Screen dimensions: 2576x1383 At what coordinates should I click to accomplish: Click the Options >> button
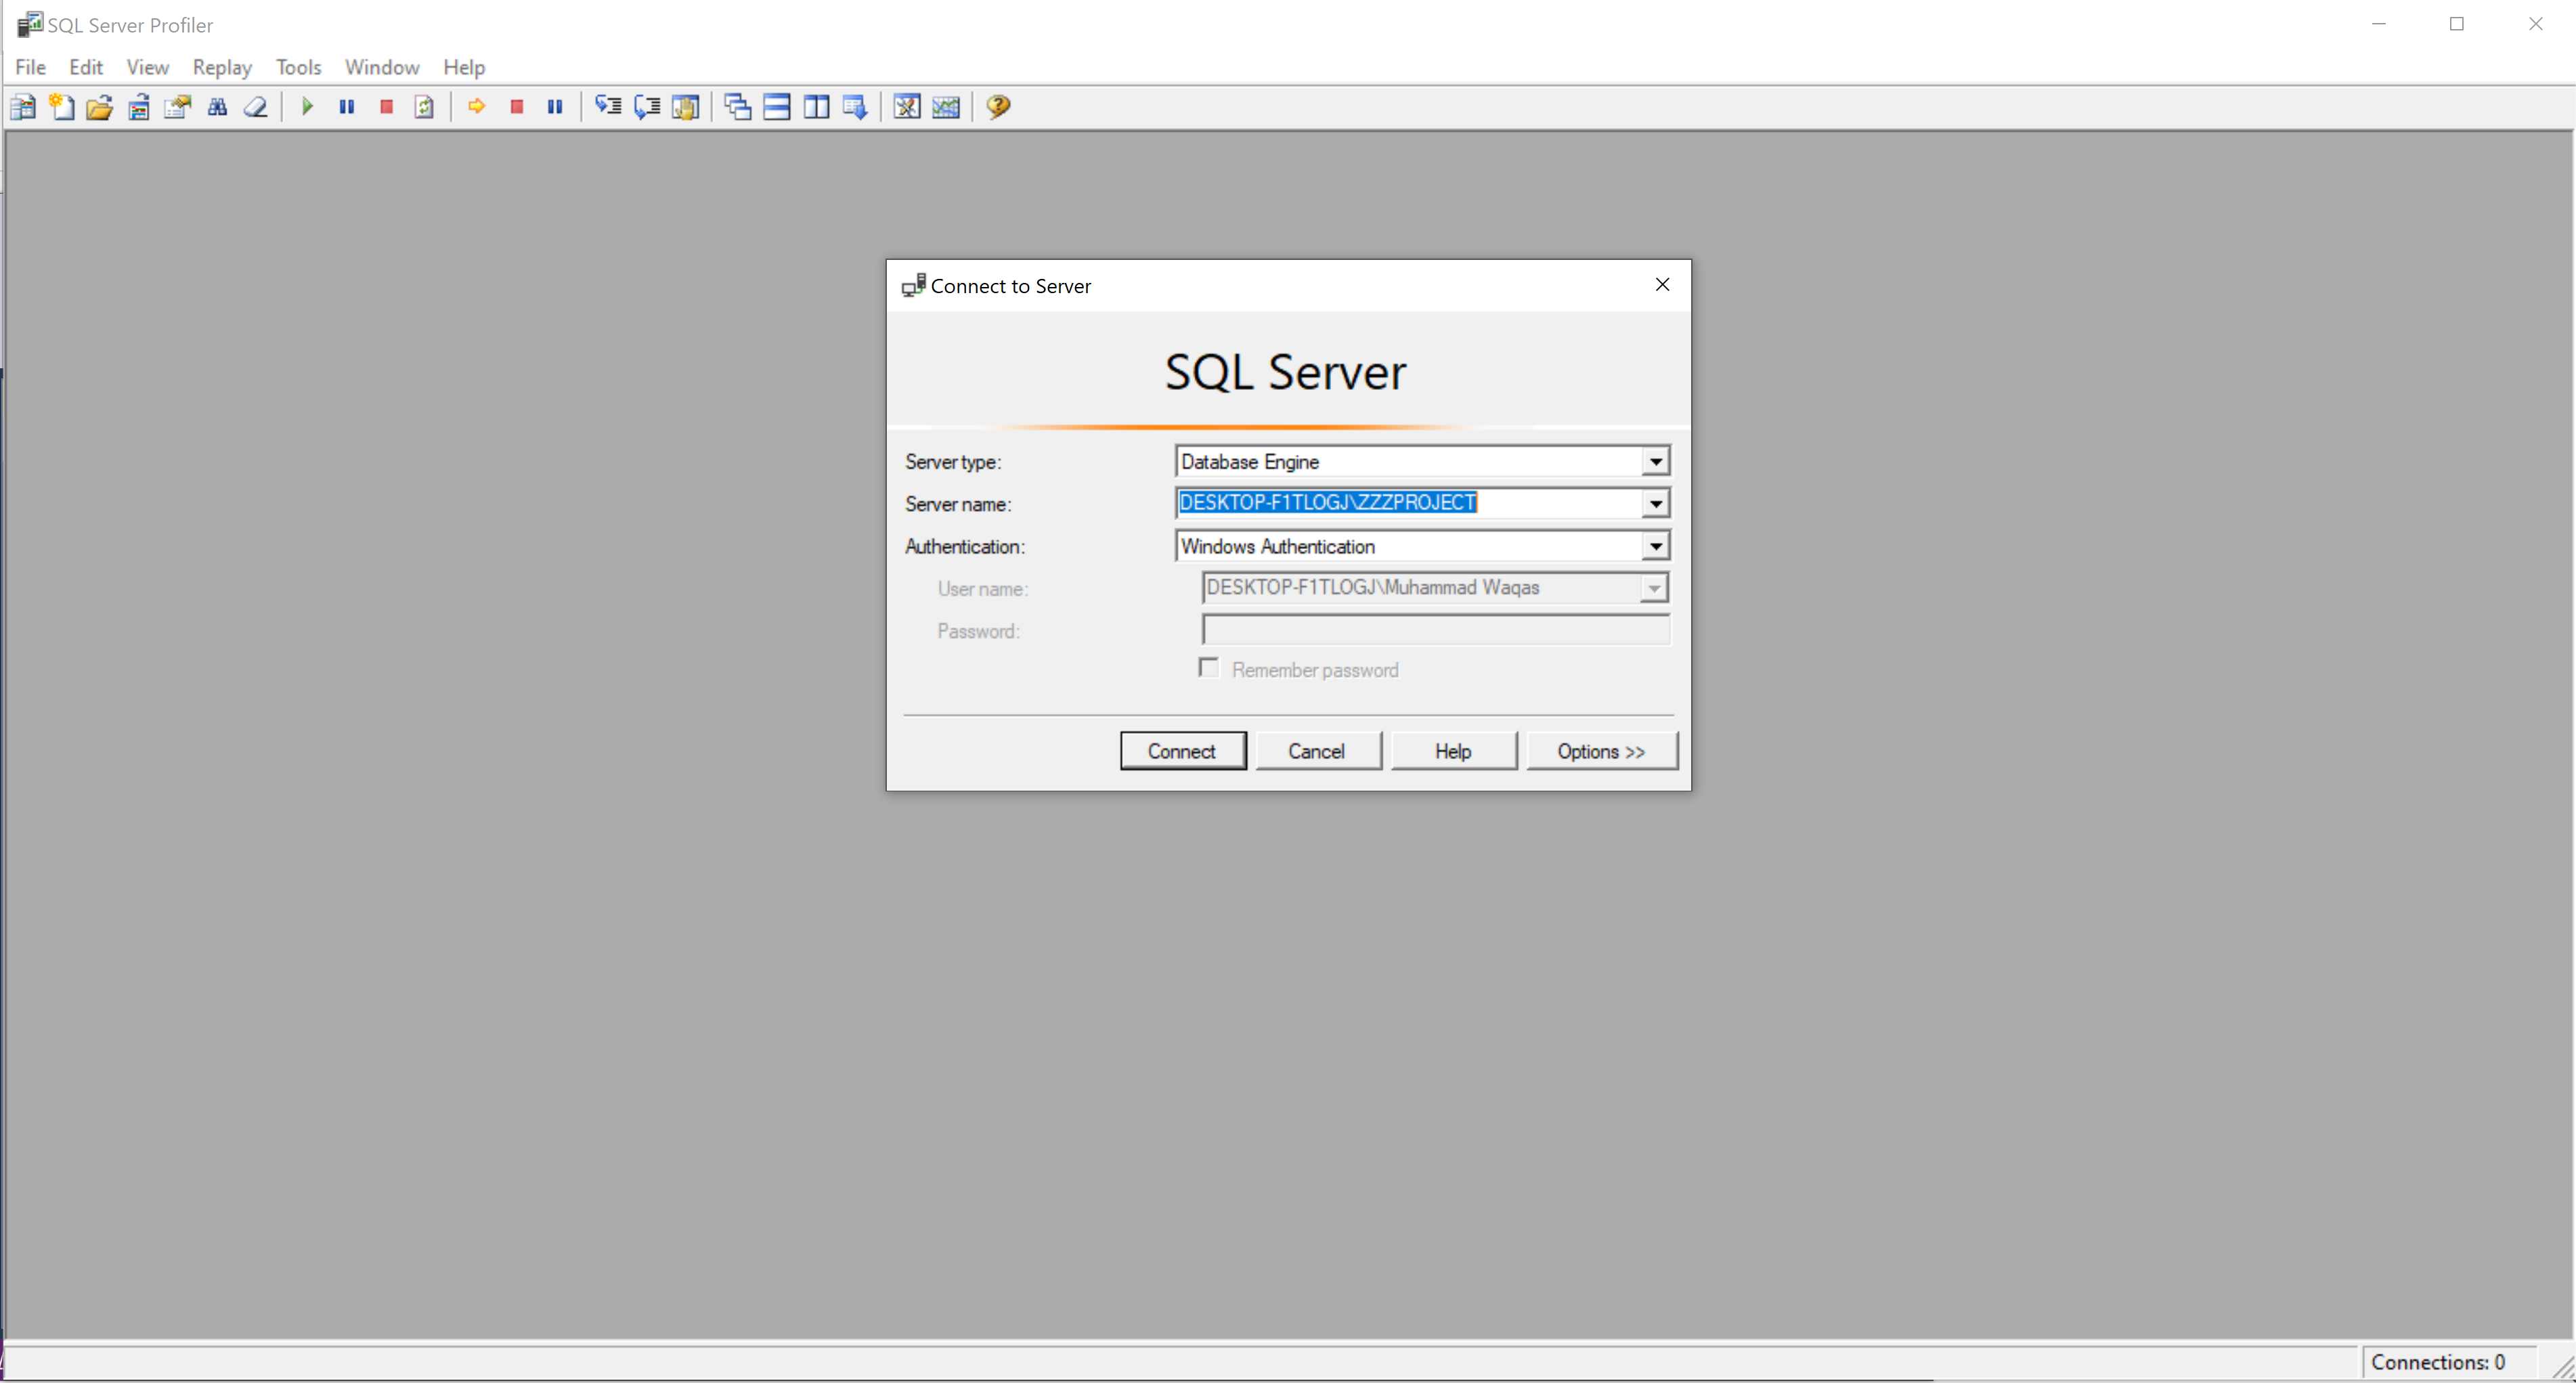pos(1600,751)
